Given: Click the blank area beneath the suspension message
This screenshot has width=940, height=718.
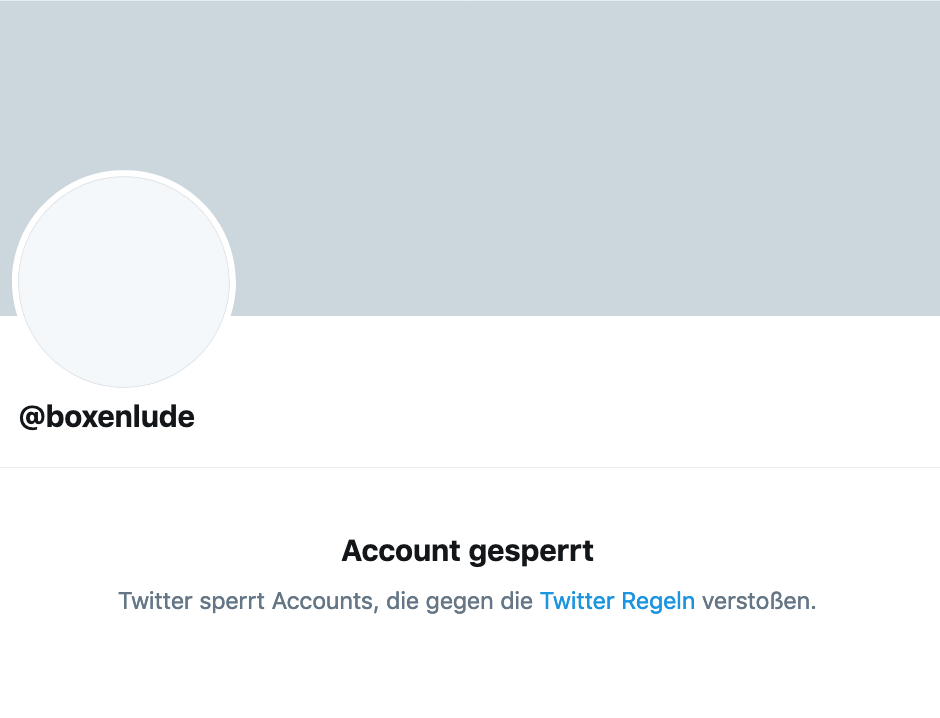Looking at the screenshot, I should click(470, 670).
